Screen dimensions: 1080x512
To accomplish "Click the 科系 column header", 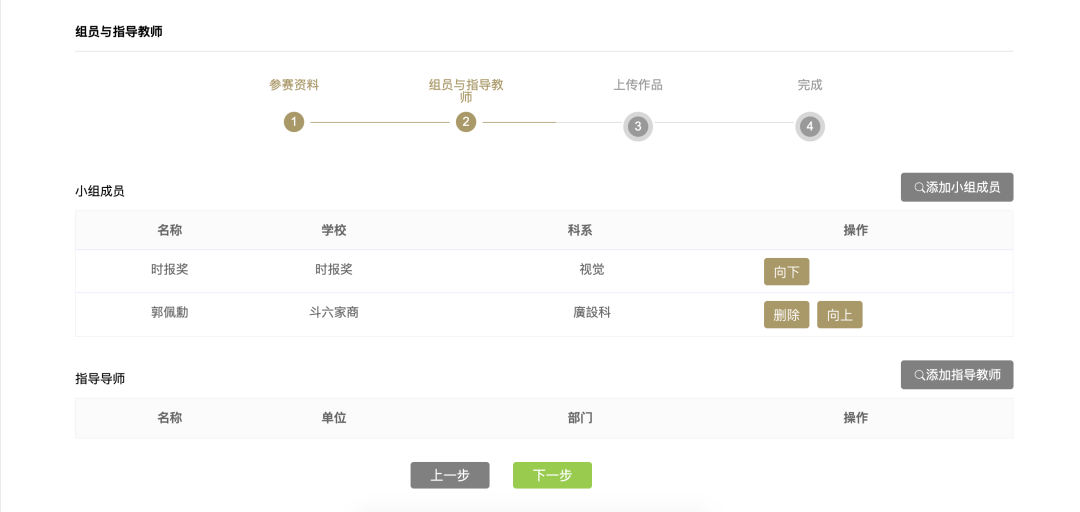I will tap(580, 230).
